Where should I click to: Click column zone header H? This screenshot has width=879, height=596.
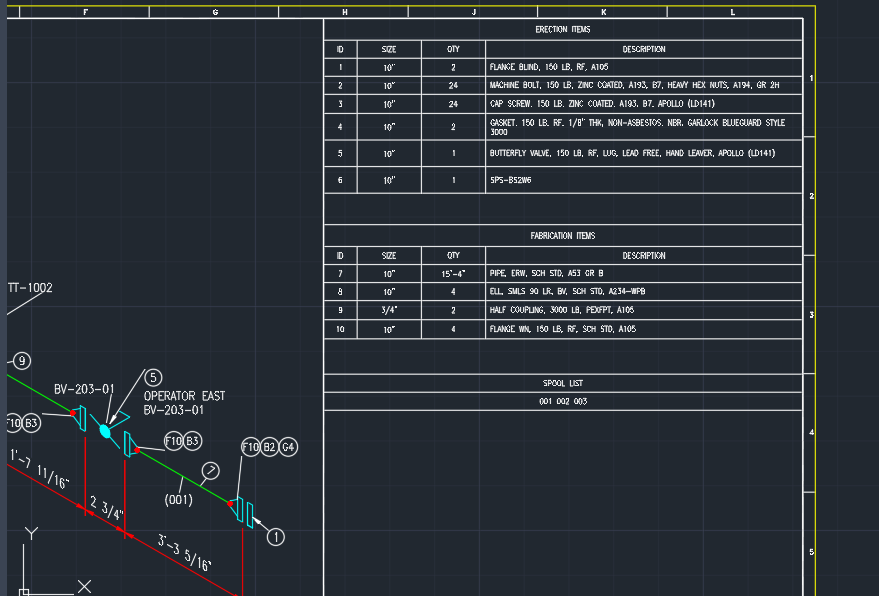(x=344, y=12)
